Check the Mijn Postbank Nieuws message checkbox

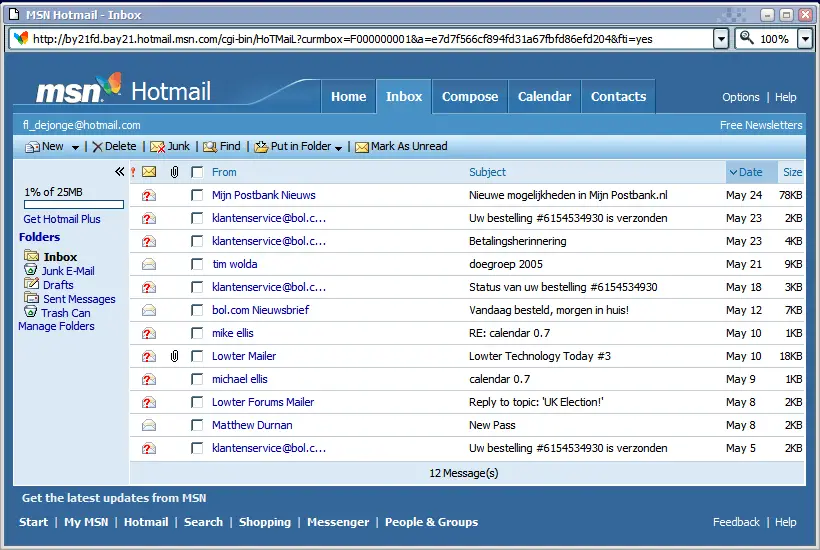197,195
